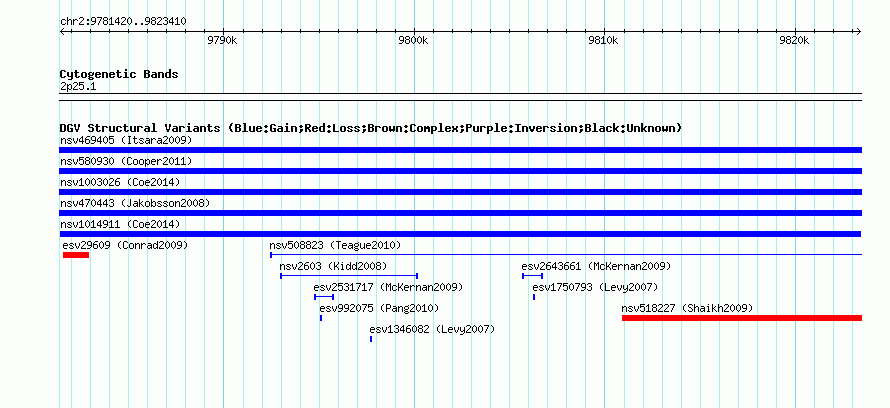Click the blue bar under nsv469405
Viewport: 890px width, 408px height.
460,150
